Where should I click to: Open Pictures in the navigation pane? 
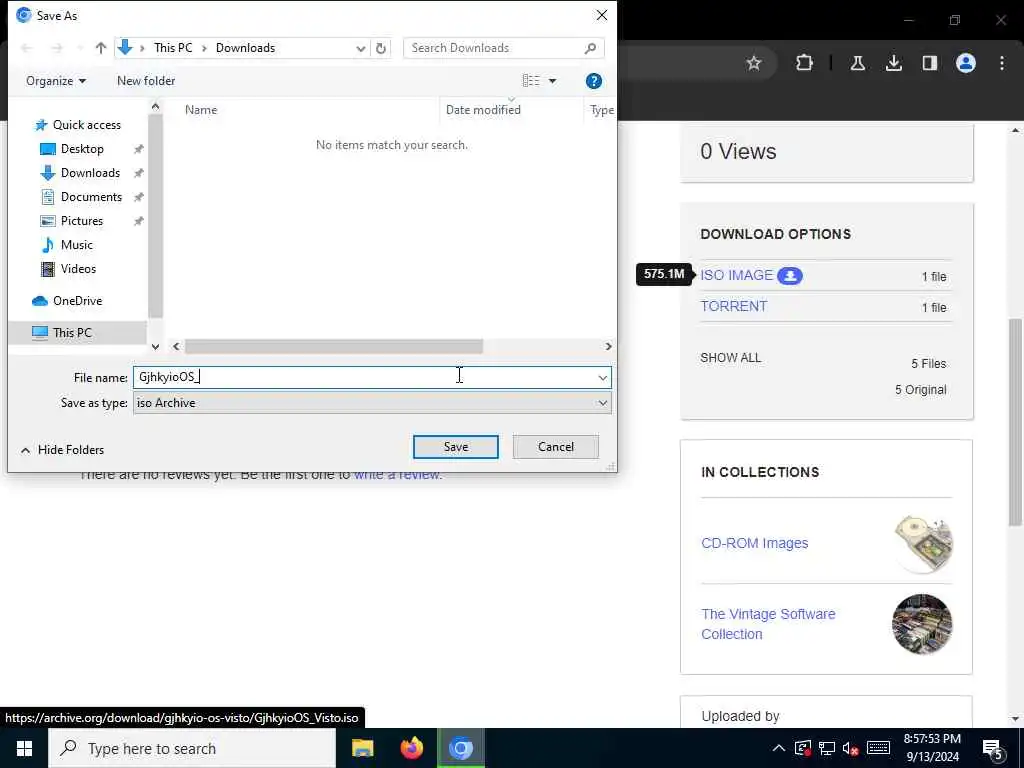[x=82, y=221]
